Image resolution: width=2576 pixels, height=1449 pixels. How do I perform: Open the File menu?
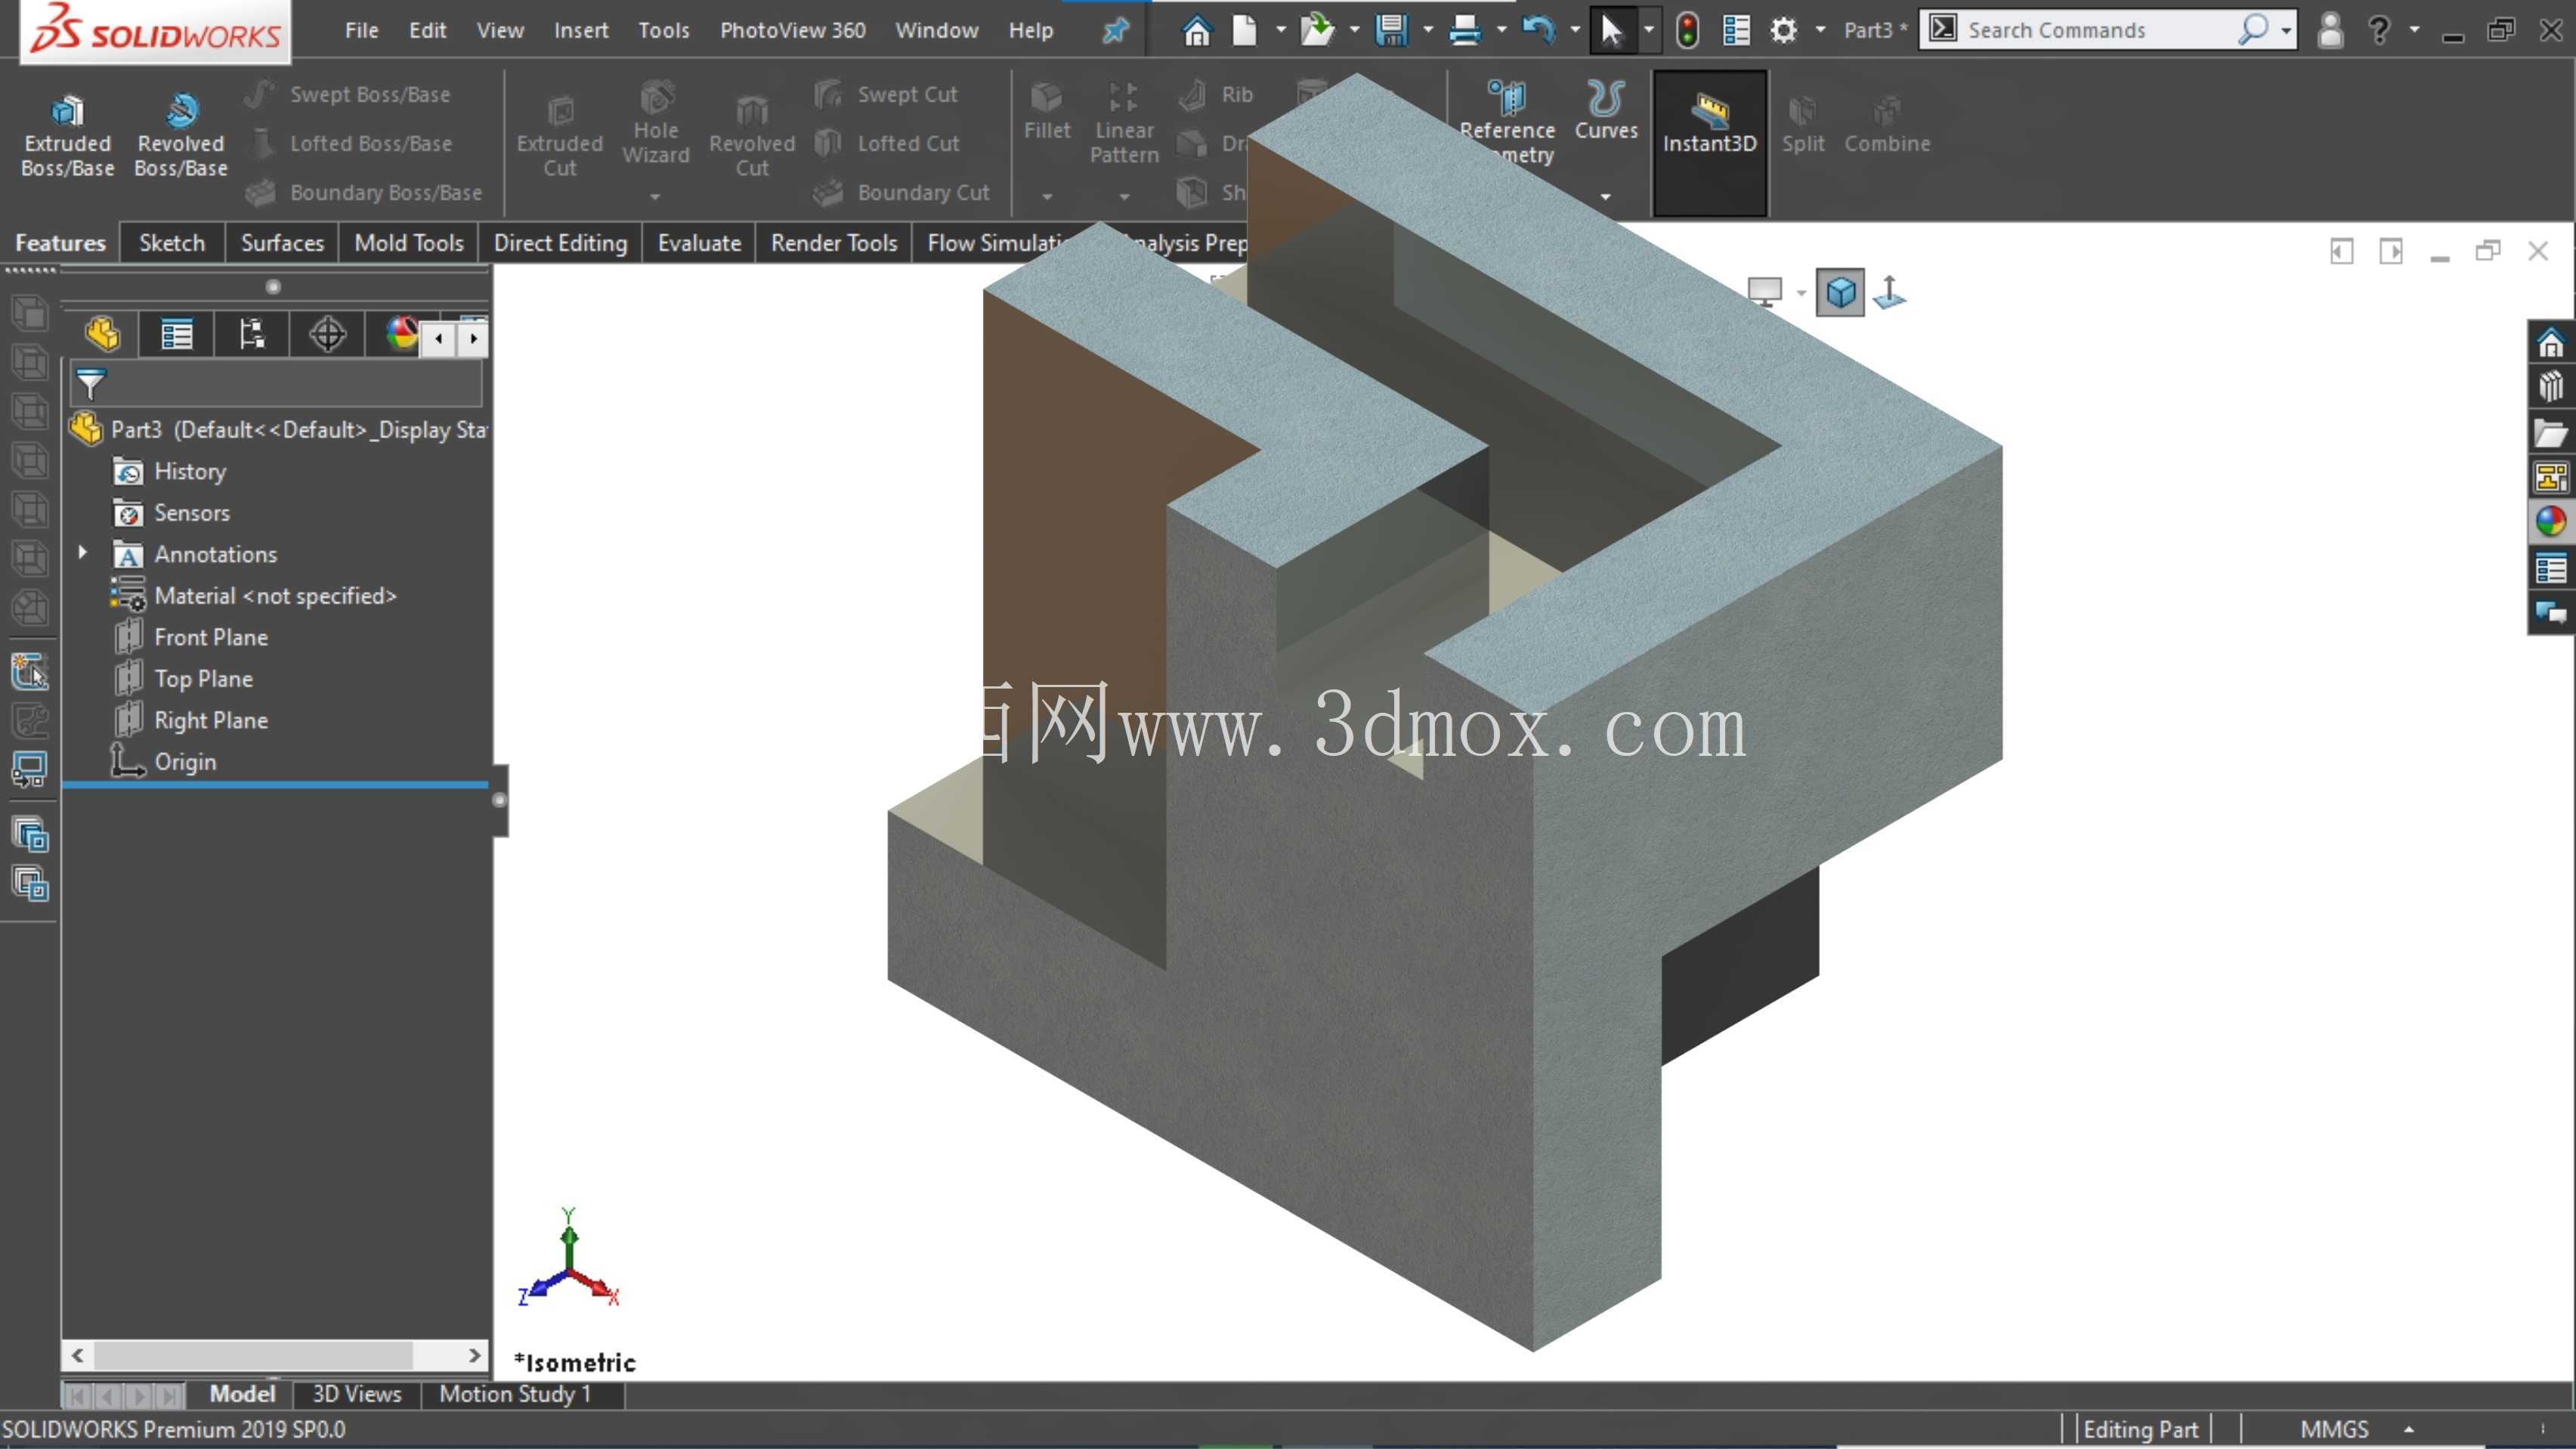(361, 30)
